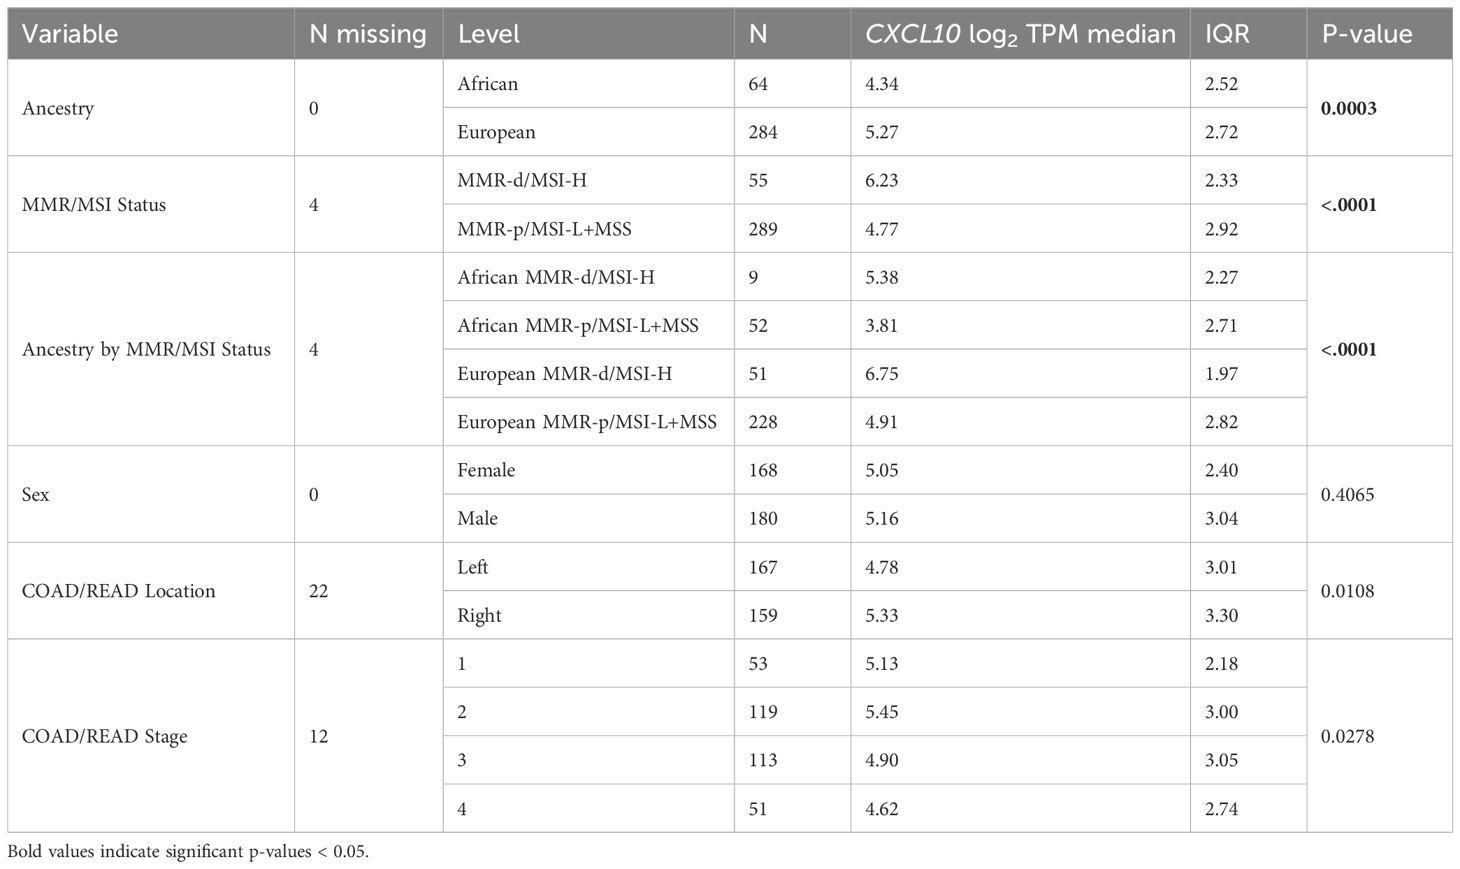Select the bold 0.0003 p-value
Viewport: 1460px width, 869px height.
(1349, 108)
